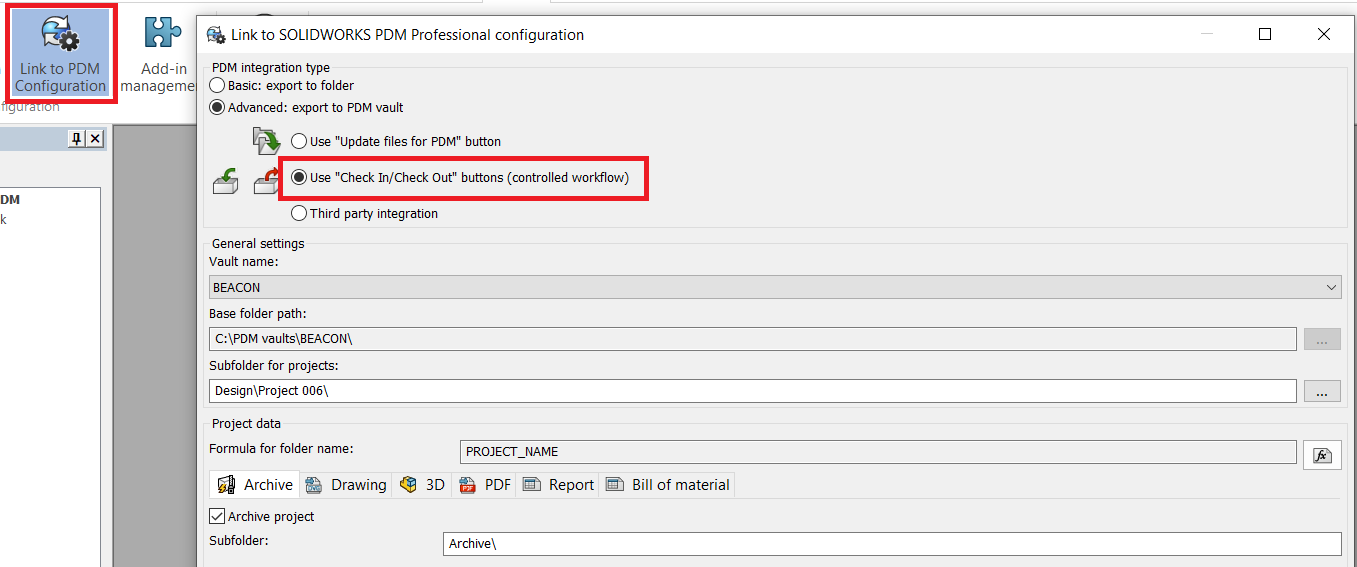1357x567 pixels.
Task: Close the side panel with X icon
Action: coord(95,139)
